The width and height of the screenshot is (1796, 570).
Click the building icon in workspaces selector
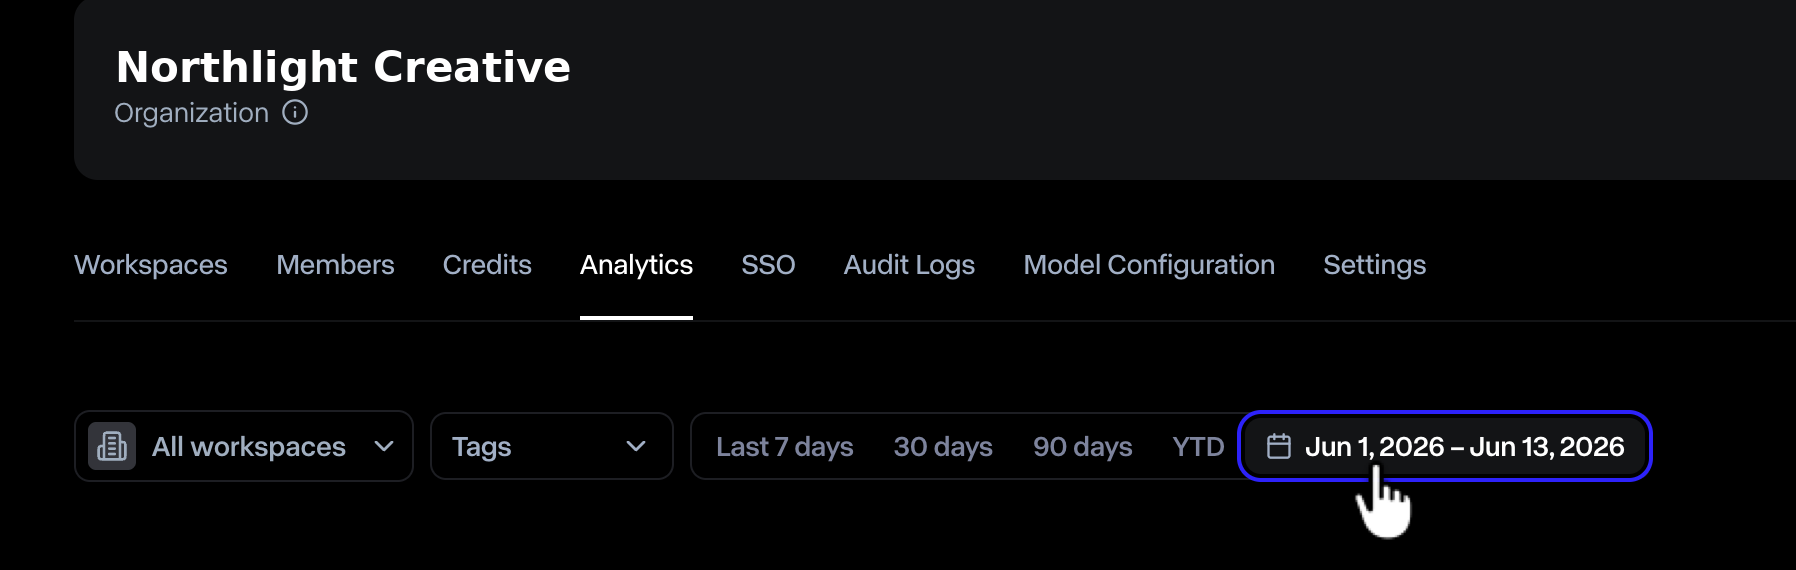pyautogui.click(x=112, y=446)
